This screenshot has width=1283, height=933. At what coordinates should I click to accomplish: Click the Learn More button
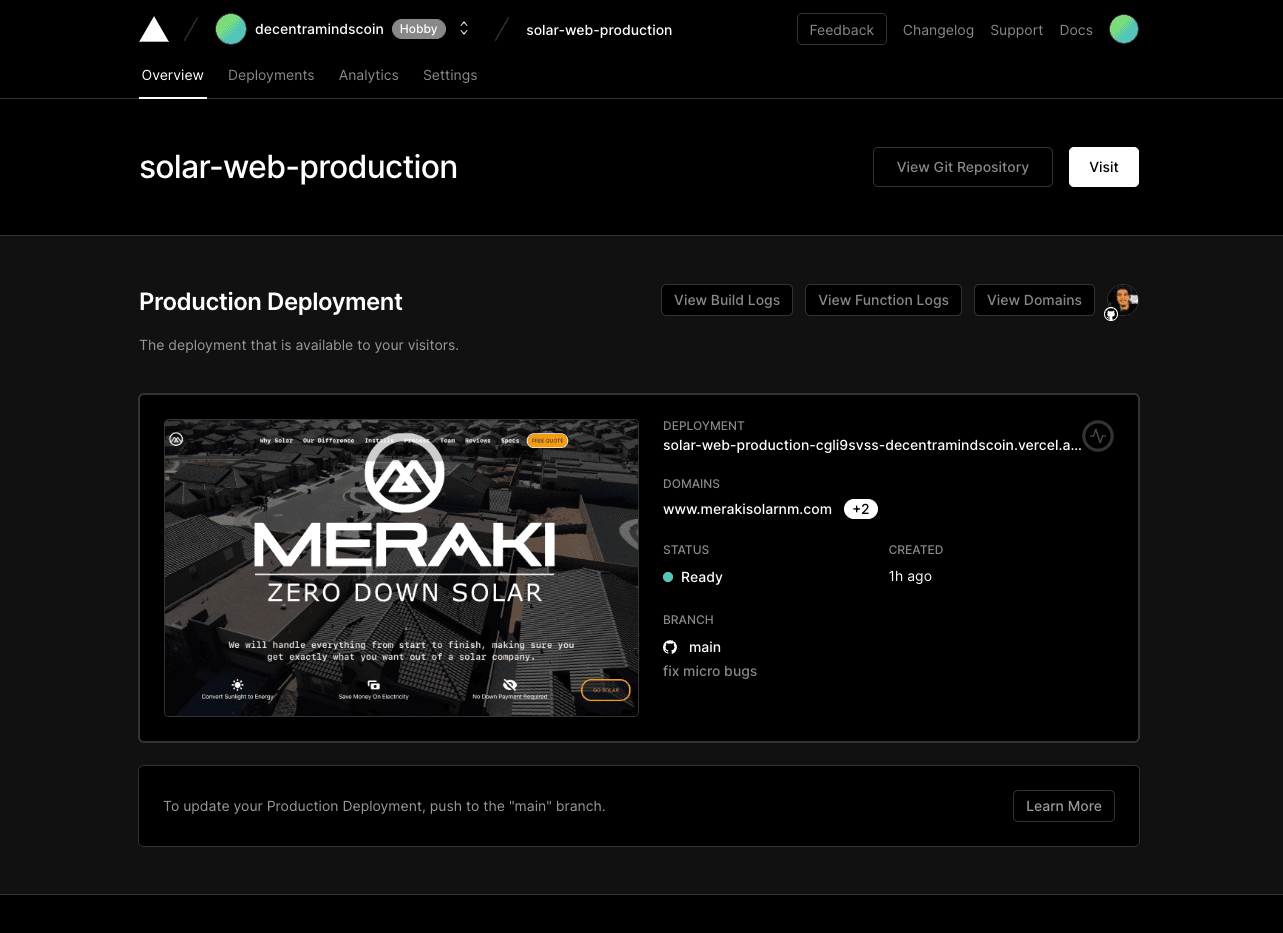(x=1063, y=806)
